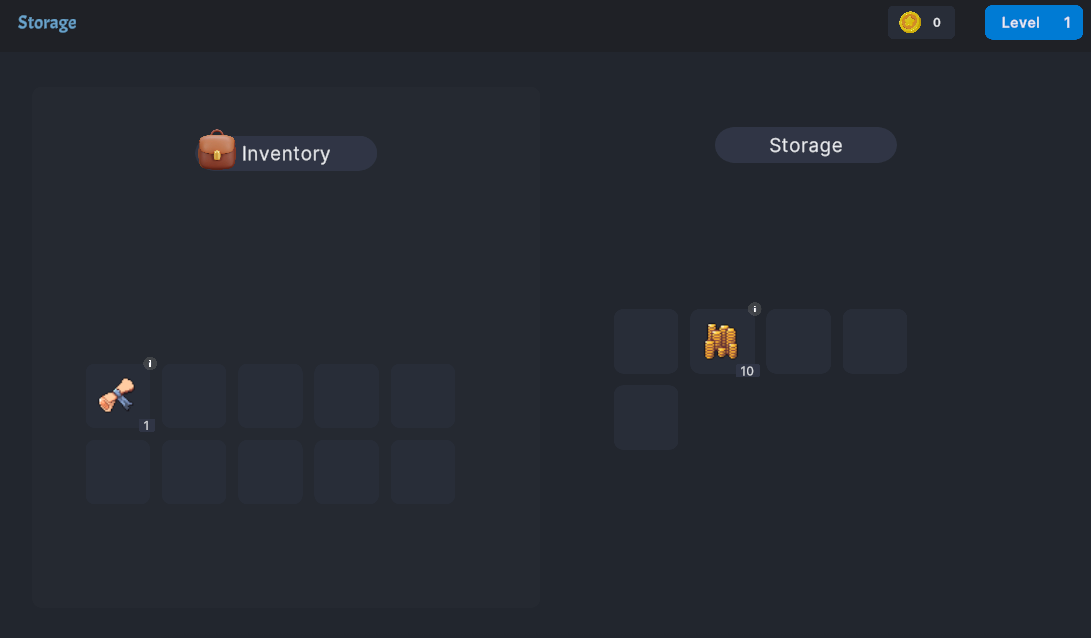
Task: Click the Level 1 button
Action: [x=1033, y=22]
